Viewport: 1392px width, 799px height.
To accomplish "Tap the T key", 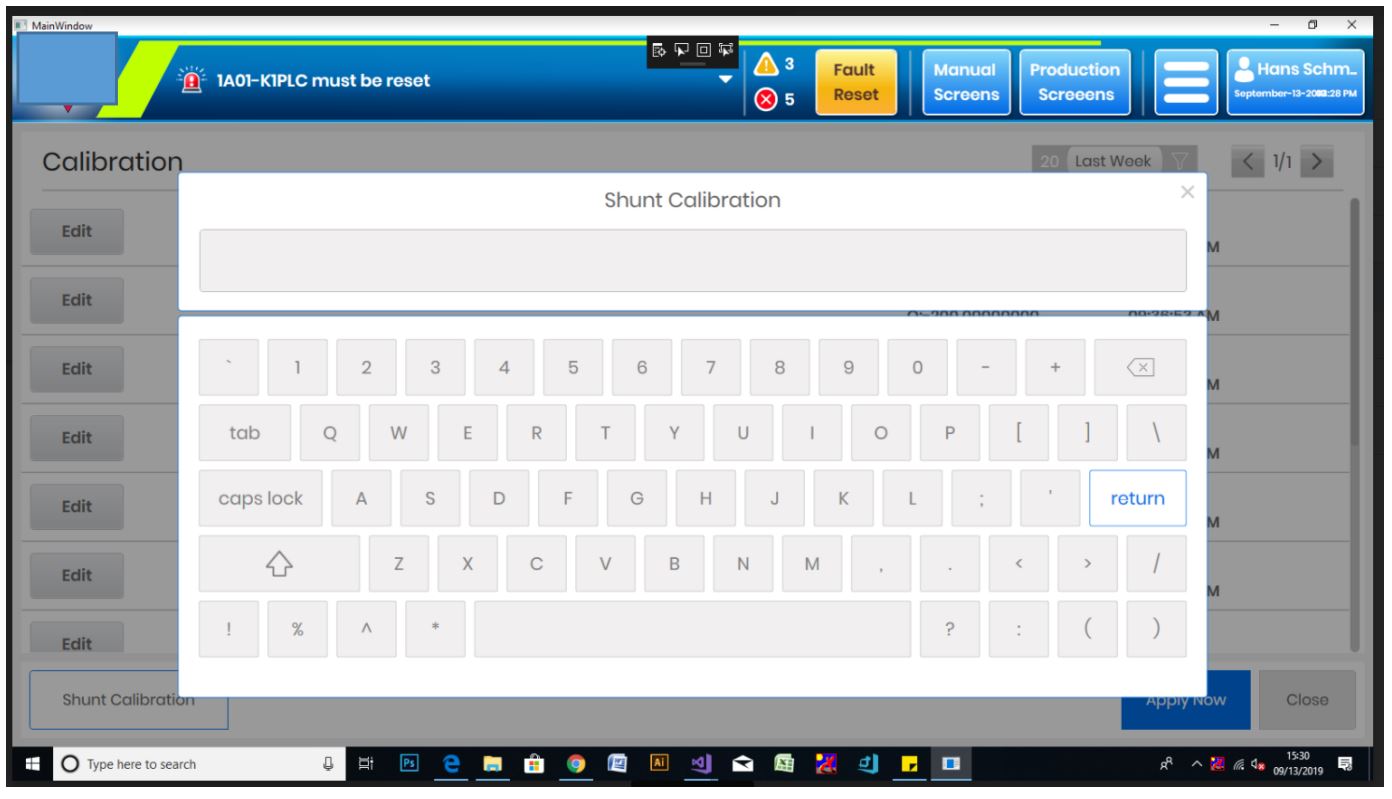I will tap(606, 433).
